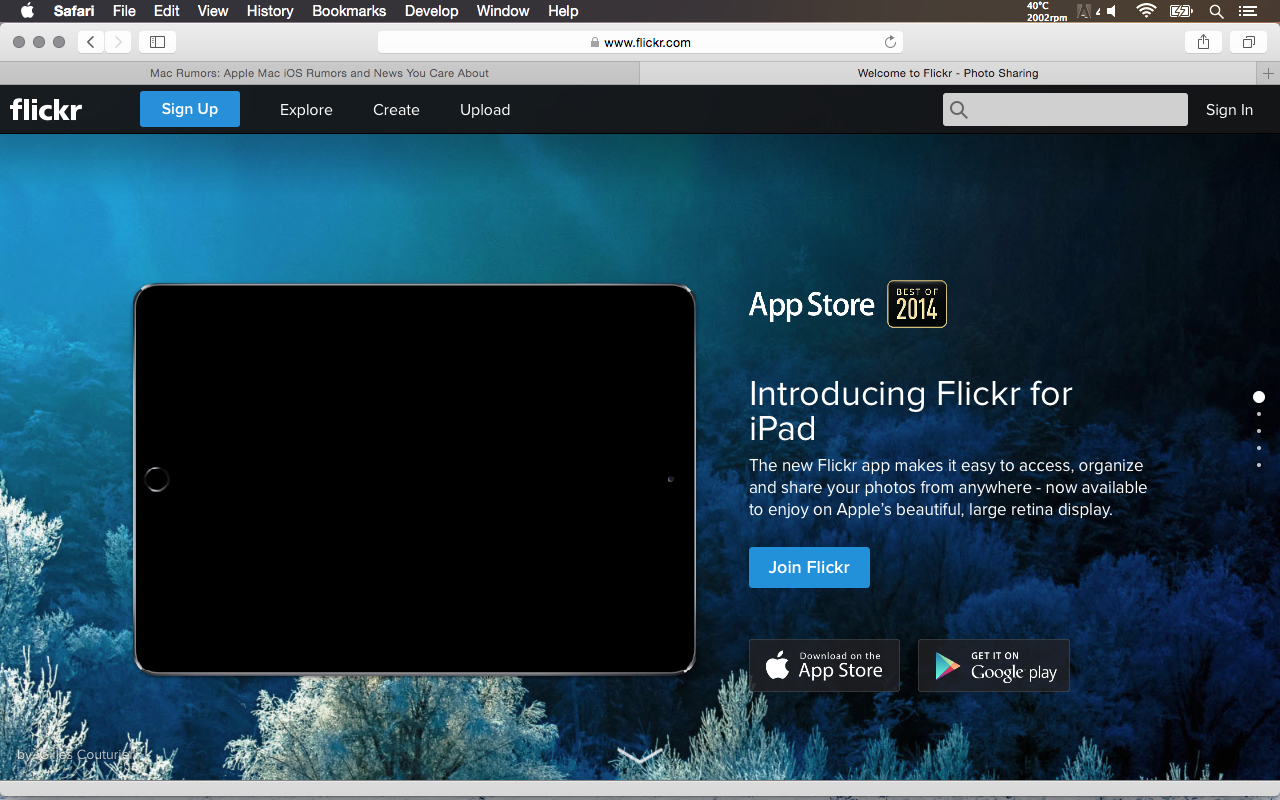The width and height of the screenshot is (1280, 800).
Task: Open the History menu
Action: tap(270, 11)
